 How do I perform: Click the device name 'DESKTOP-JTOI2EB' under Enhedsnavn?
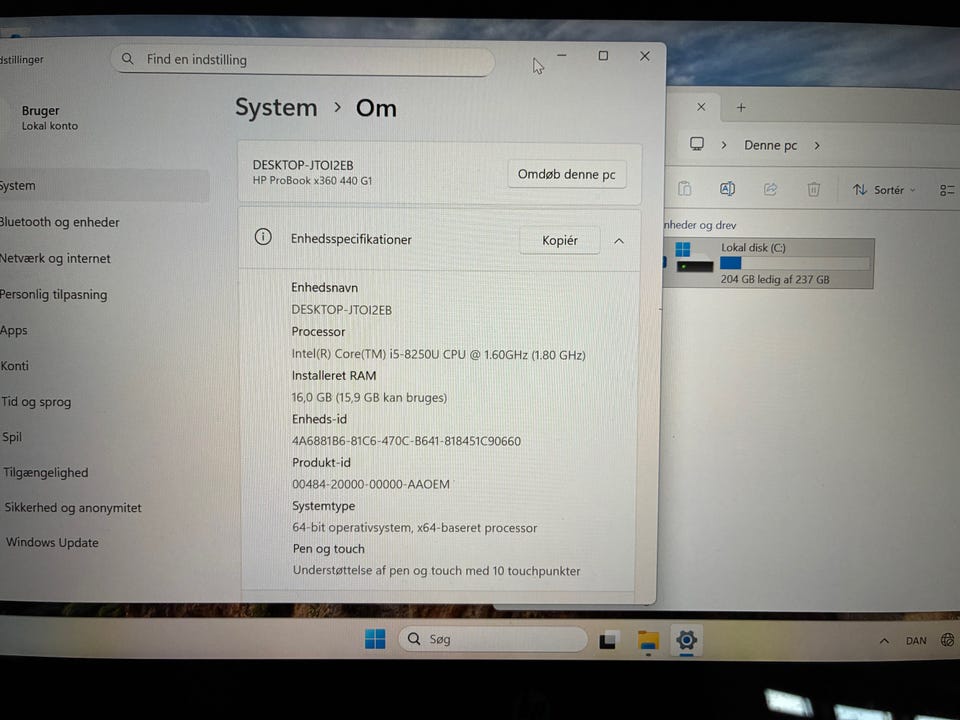342,310
